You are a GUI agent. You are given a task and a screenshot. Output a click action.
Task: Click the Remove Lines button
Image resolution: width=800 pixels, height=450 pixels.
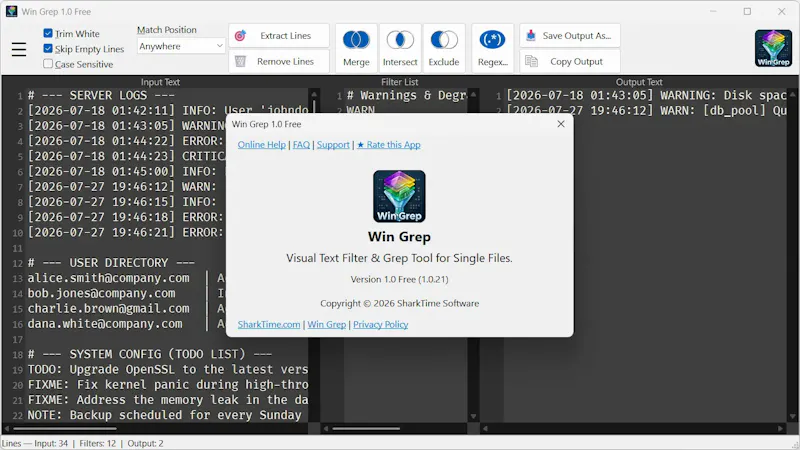tap(279, 61)
